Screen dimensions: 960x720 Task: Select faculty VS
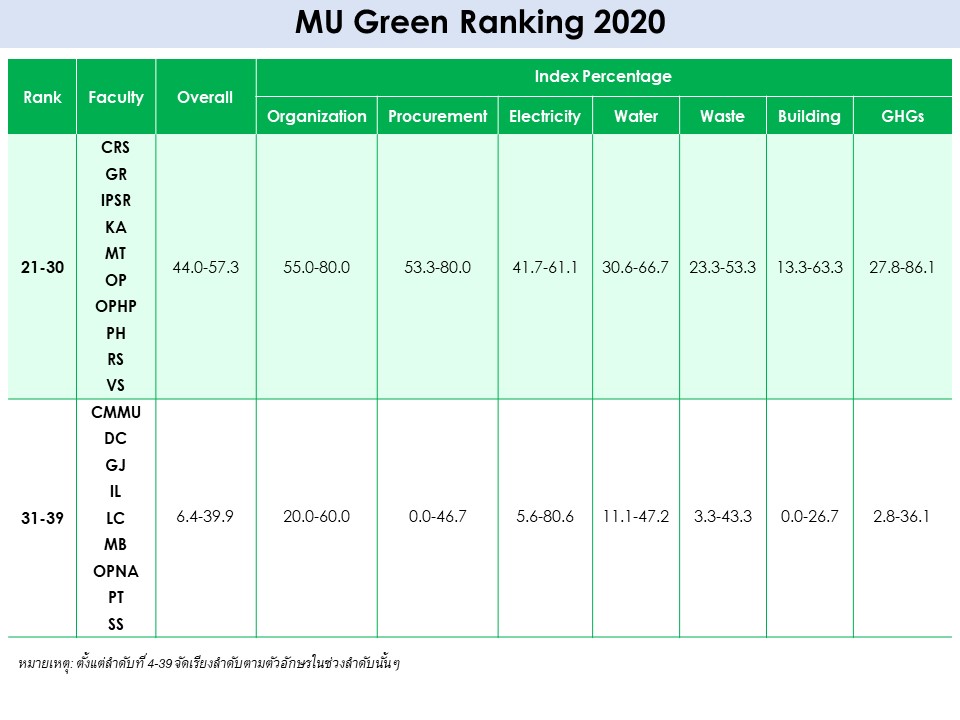[x=116, y=385]
